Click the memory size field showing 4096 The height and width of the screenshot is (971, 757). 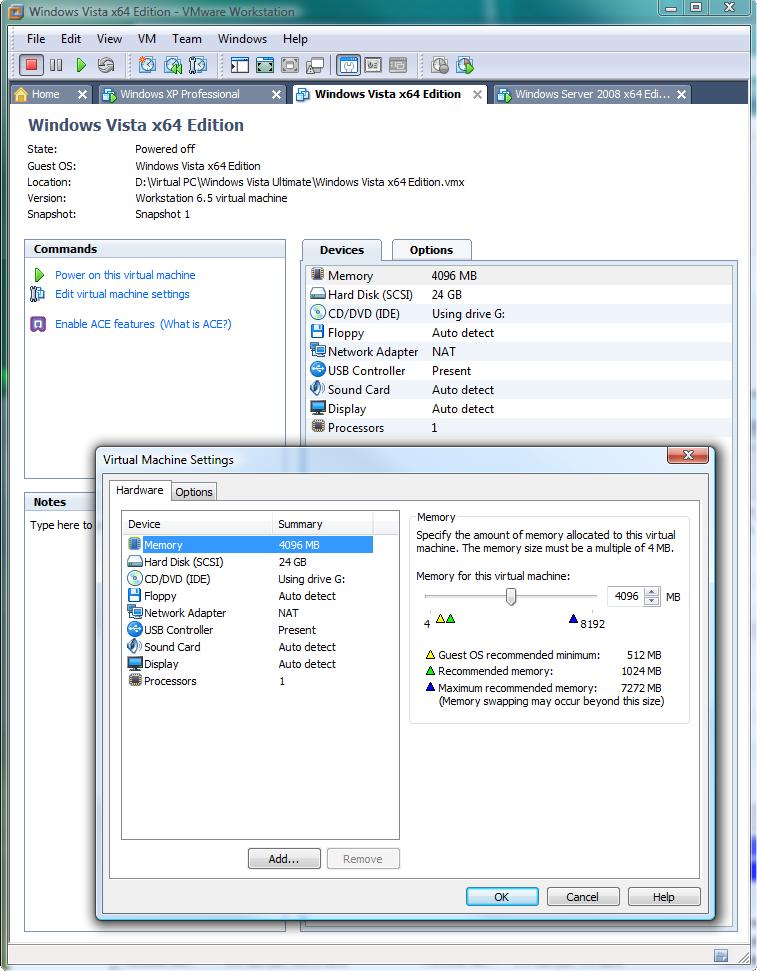pyautogui.click(x=626, y=596)
